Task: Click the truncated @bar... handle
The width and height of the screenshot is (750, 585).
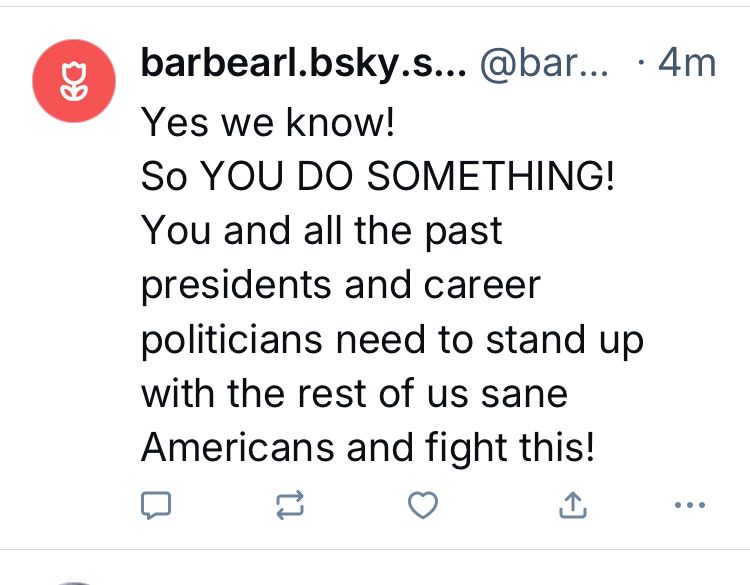Action: [x=544, y=63]
